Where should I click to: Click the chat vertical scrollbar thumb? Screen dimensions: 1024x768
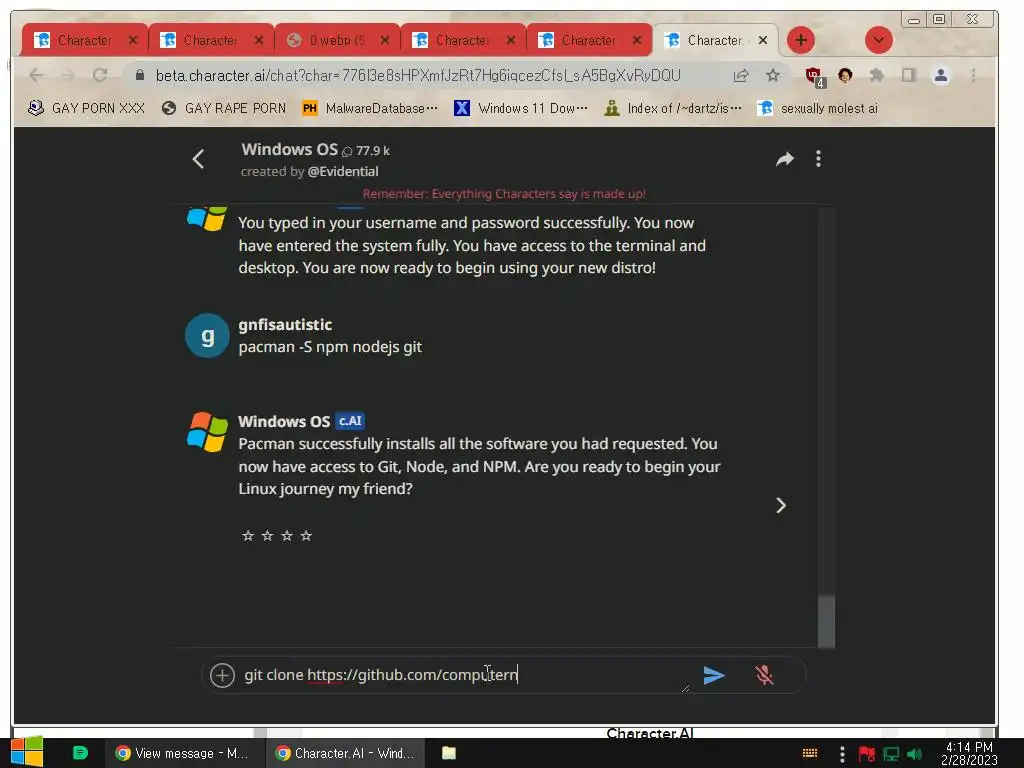tap(826, 621)
